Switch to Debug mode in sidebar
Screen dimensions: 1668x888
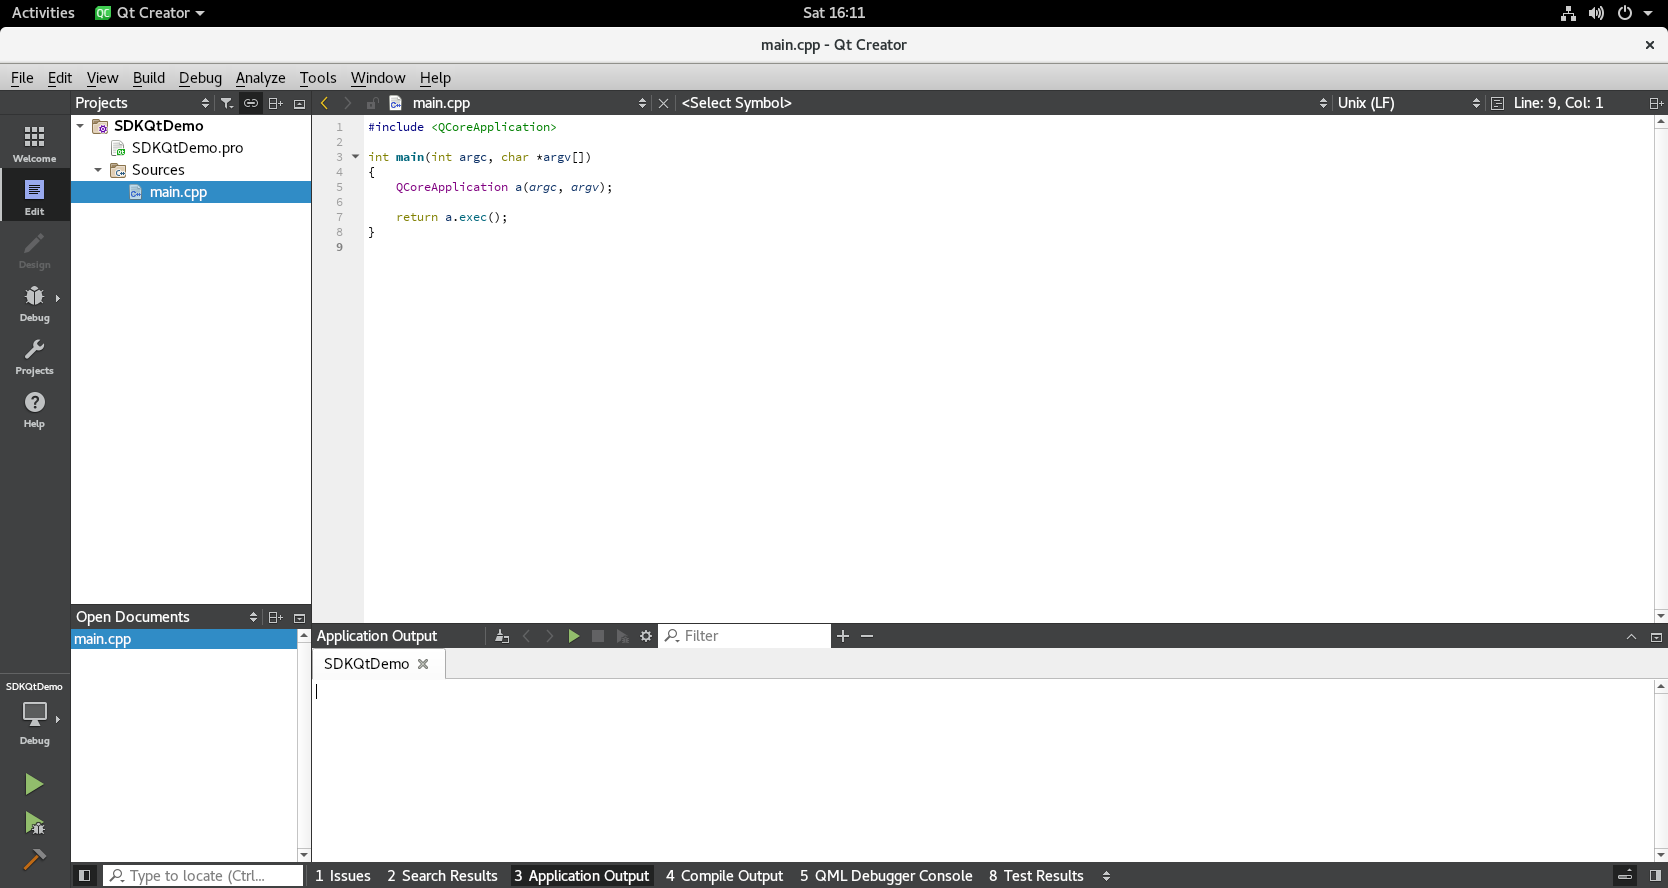(x=34, y=303)
